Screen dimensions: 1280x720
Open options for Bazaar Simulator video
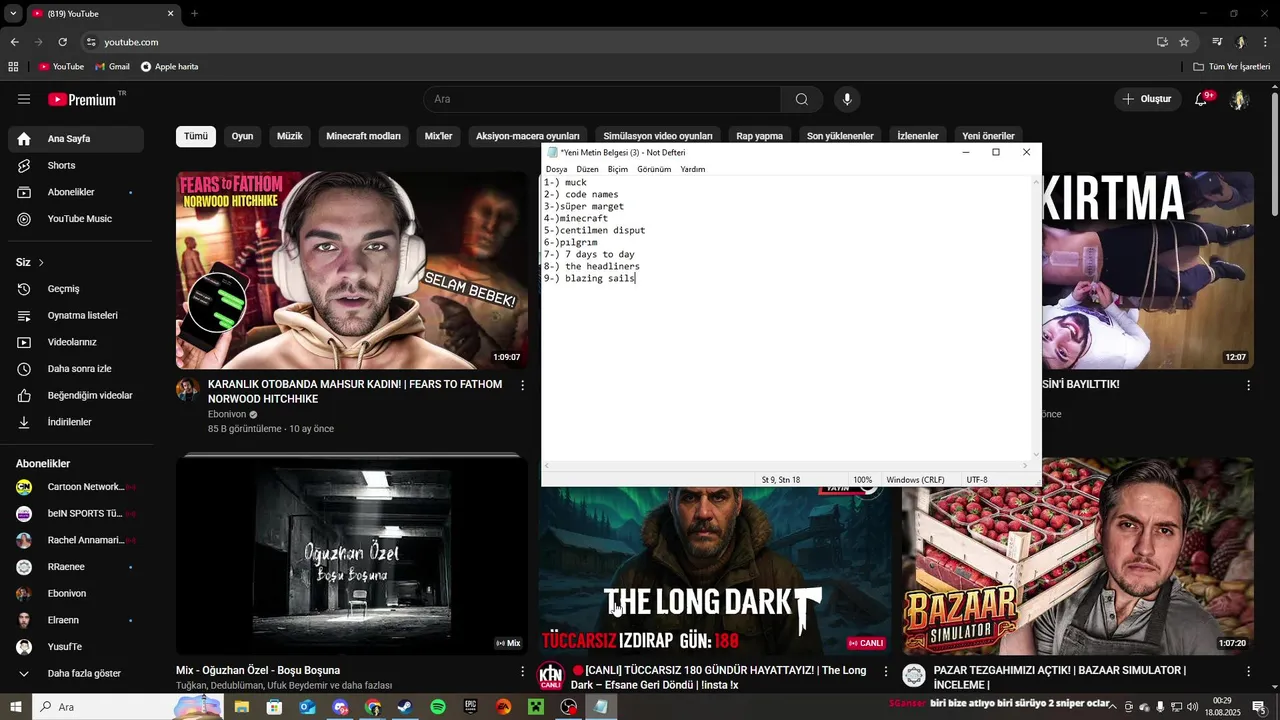coord(1248,671)
